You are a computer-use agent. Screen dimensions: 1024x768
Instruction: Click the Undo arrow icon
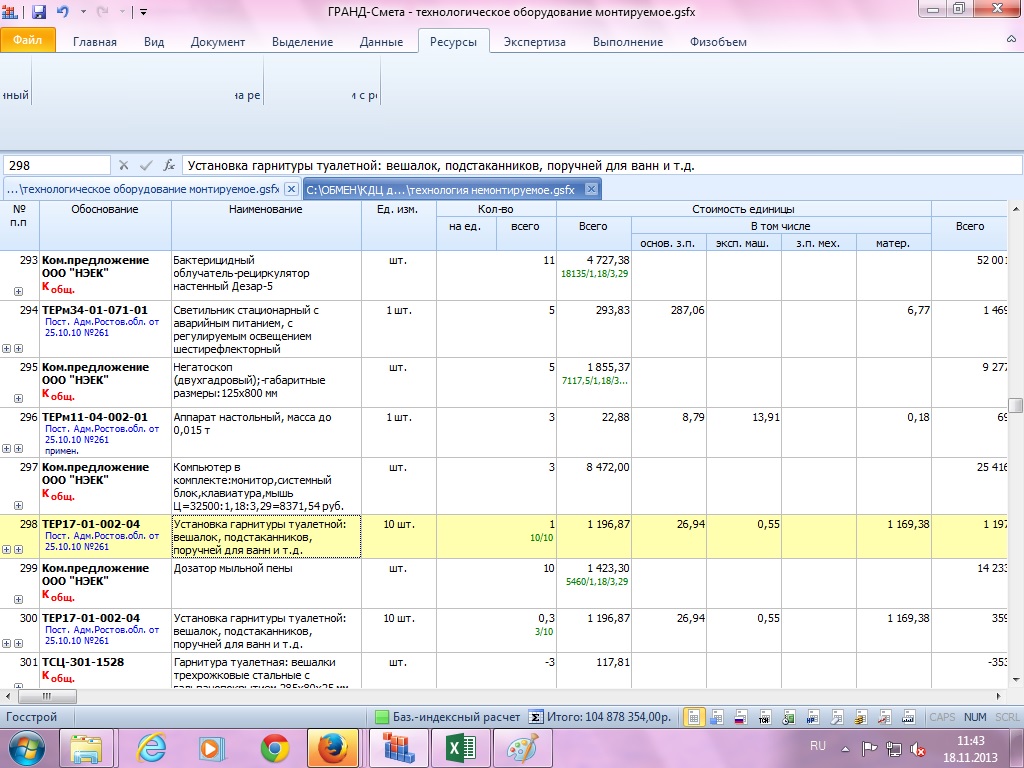point(64,12)
